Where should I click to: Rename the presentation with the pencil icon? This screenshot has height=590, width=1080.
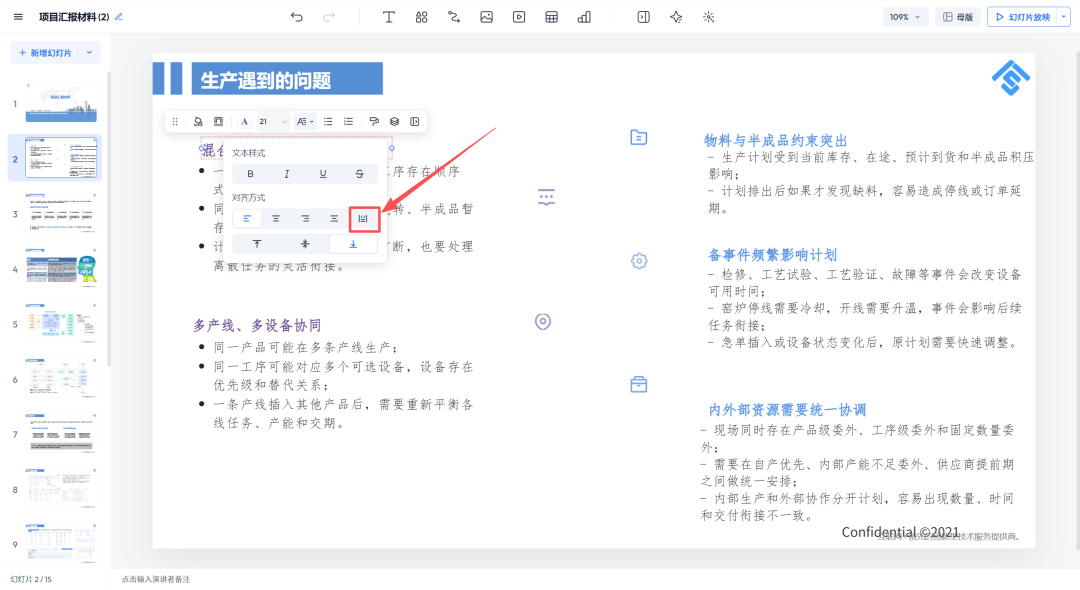(119, 17)
